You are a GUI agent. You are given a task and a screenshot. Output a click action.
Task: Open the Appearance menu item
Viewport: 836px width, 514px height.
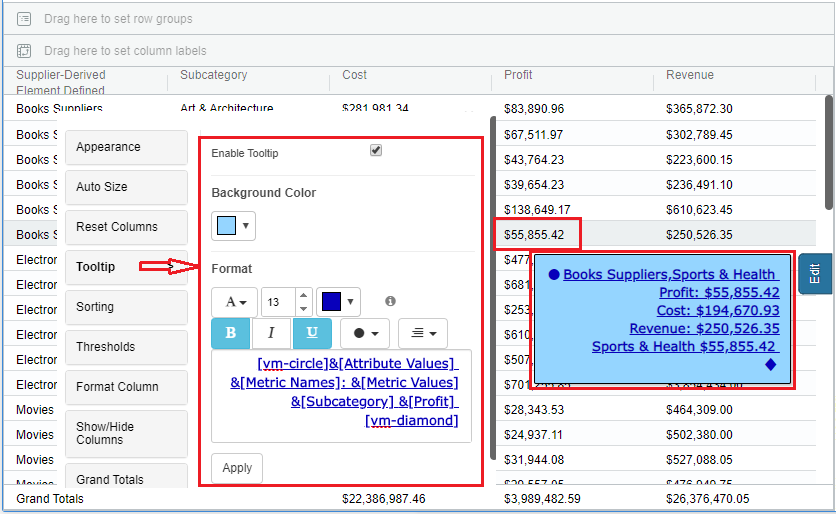pos(126,147)
